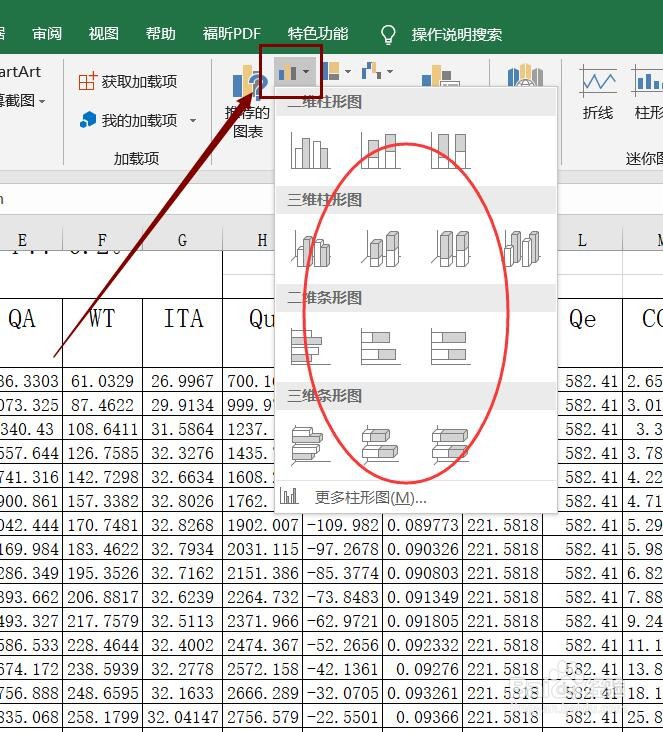This screenshot has width=663, height=732.
Task: Click the 推荐的图表 recommended charts button
Action: click(x=247, y=104)
